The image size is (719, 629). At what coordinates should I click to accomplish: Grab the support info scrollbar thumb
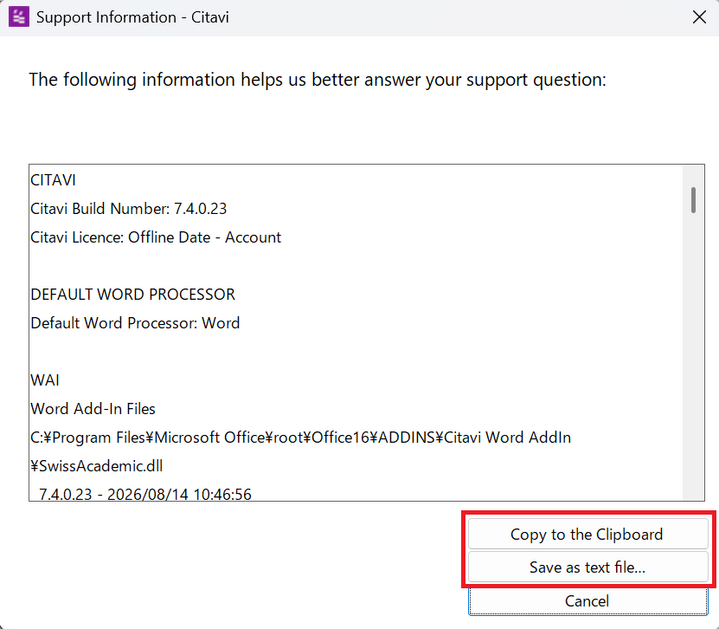[x=693, y=200]
